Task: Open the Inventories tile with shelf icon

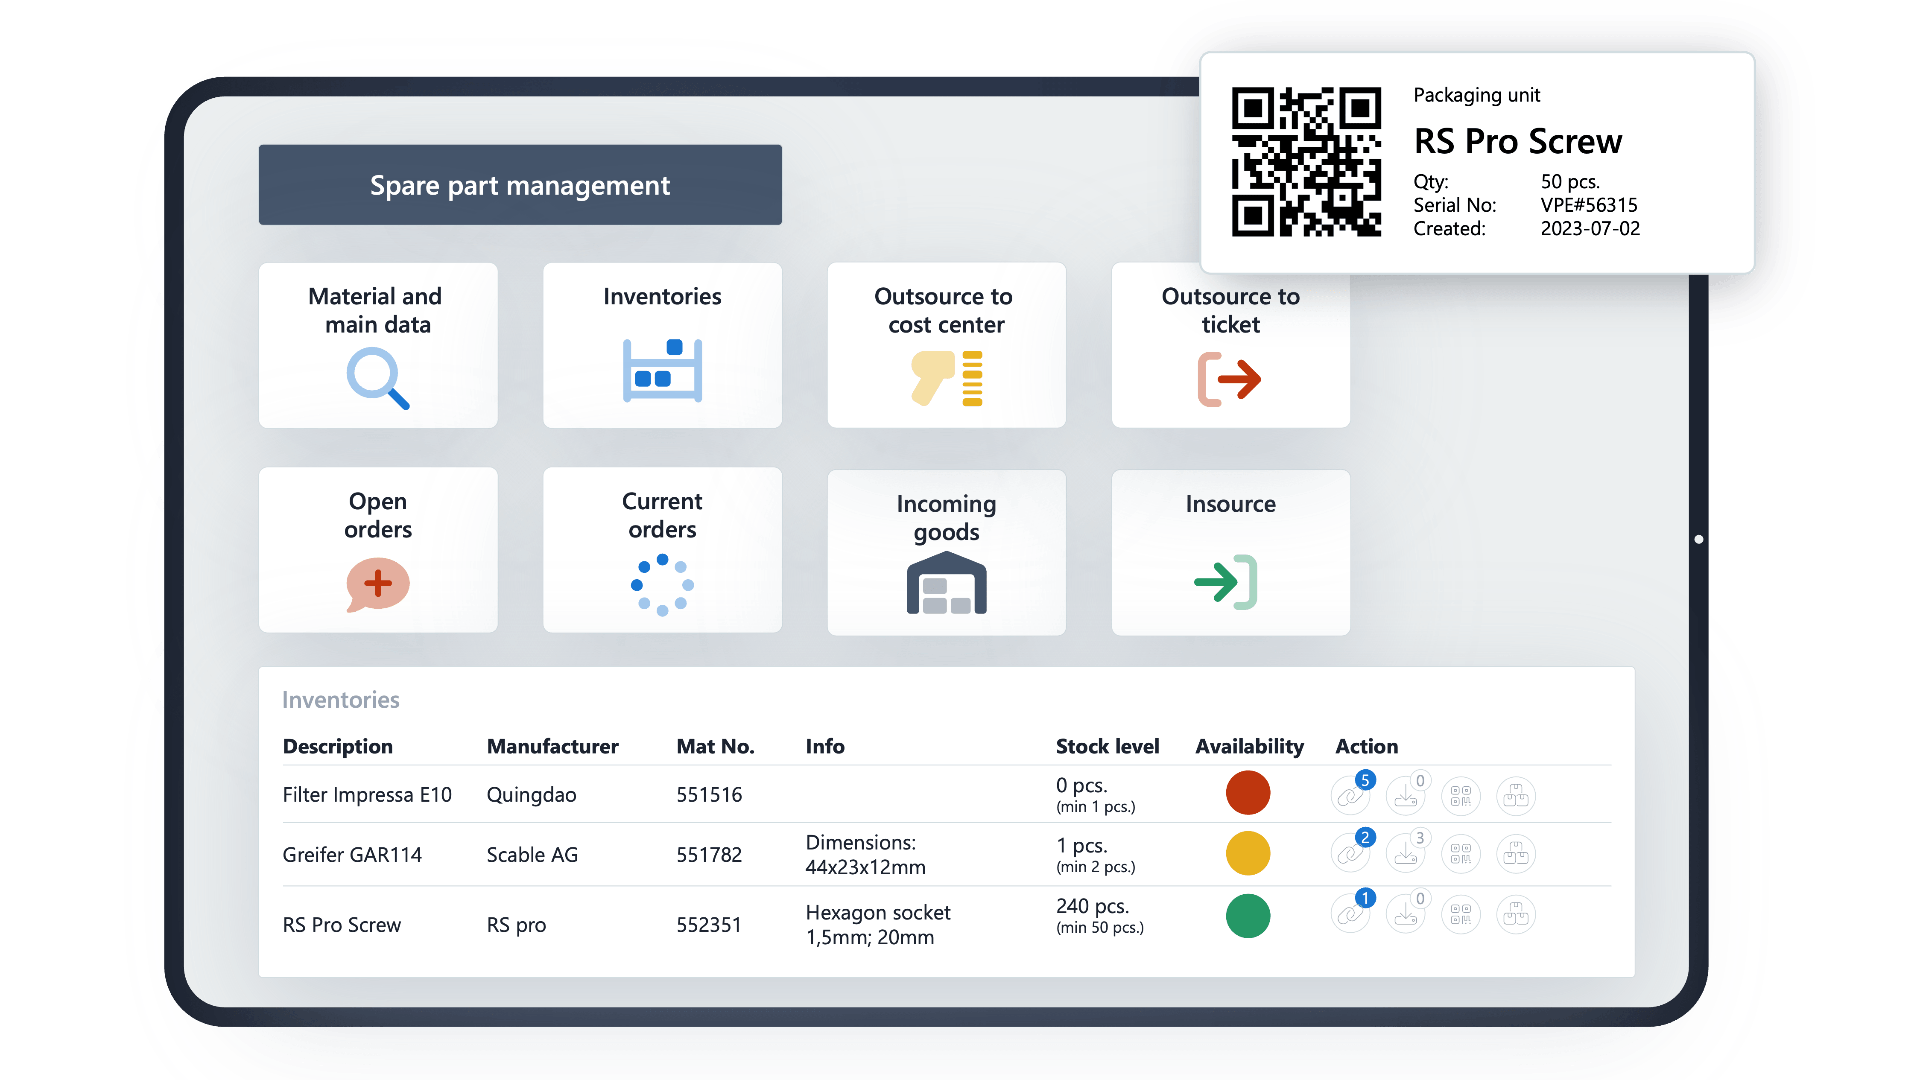Action: pos(662,345)
